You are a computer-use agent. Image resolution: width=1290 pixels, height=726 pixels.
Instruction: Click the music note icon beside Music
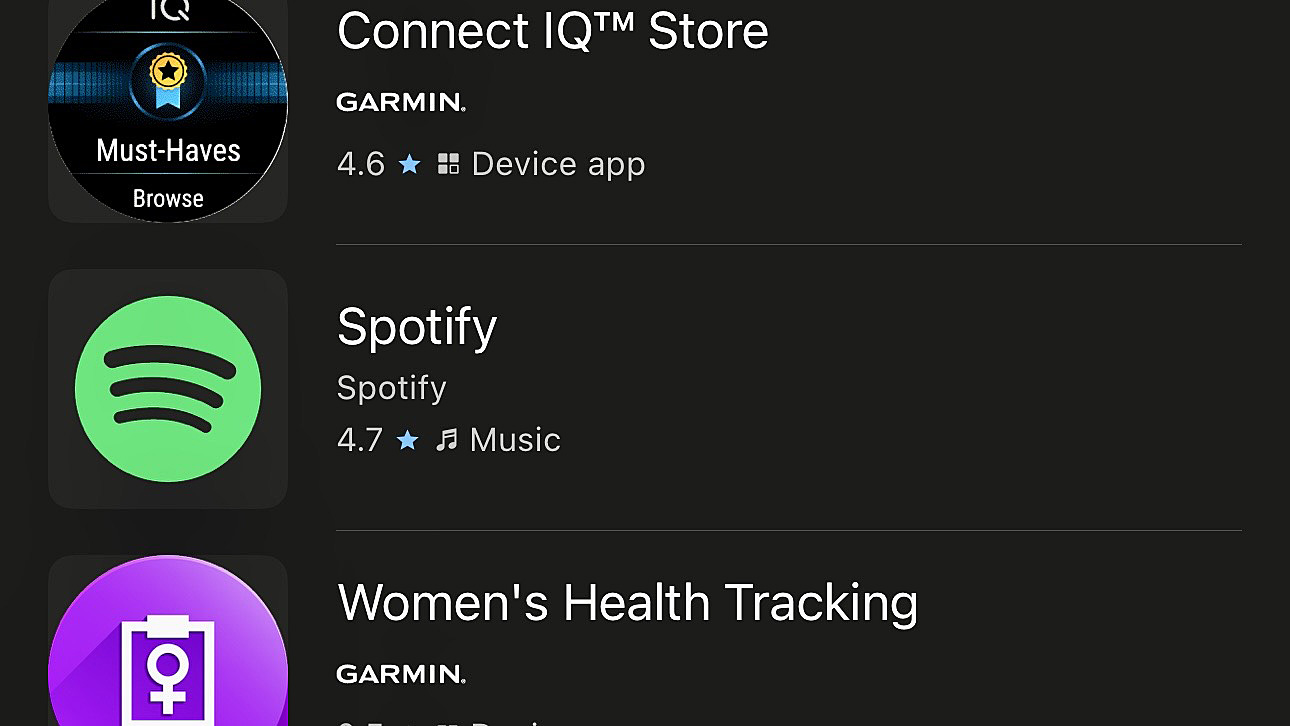pos(449,439)
